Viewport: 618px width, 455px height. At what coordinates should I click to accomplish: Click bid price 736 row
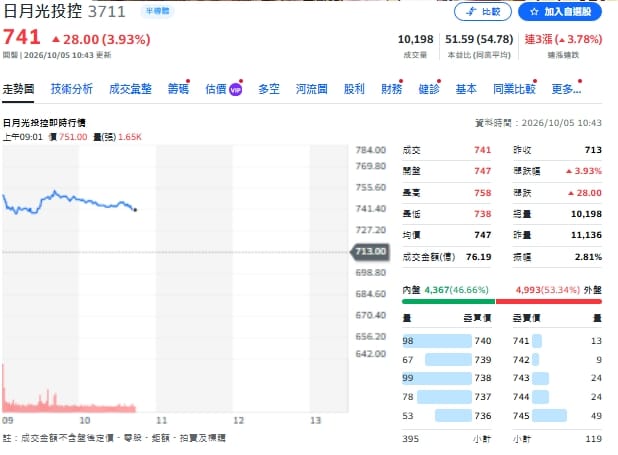[x=447, y=416]
